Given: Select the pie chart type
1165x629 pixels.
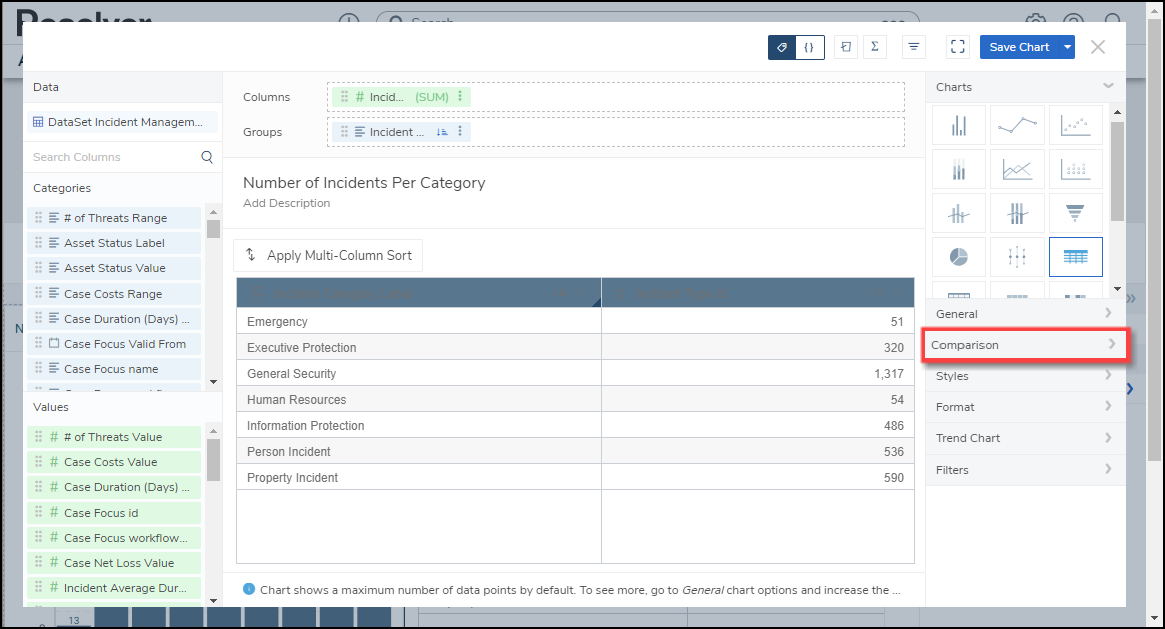Looking at the screenshot, I should (959, 257).
